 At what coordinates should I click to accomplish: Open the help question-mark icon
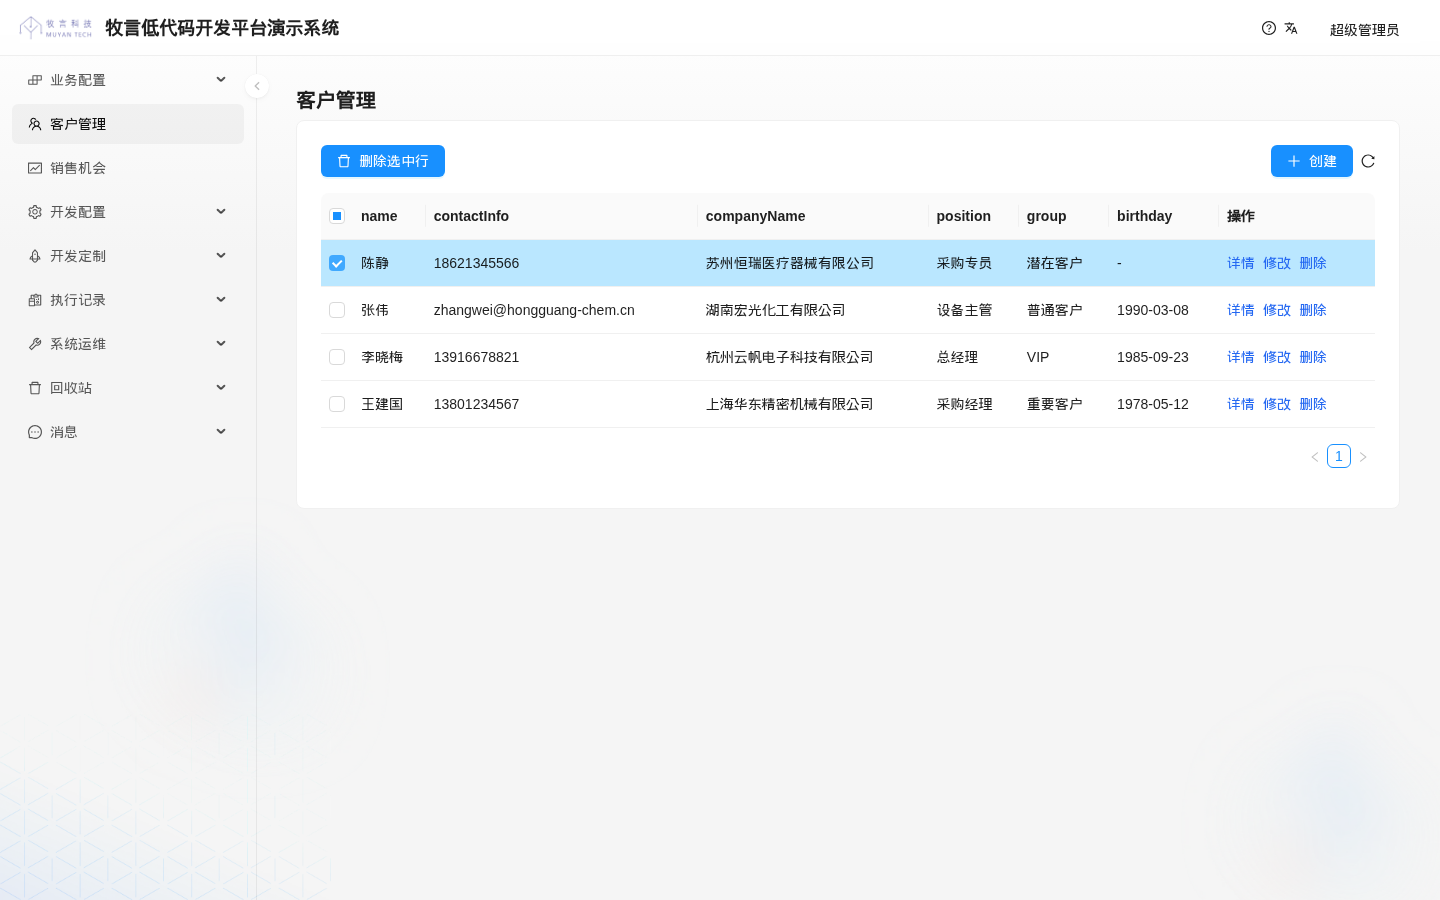point(1269,28)
